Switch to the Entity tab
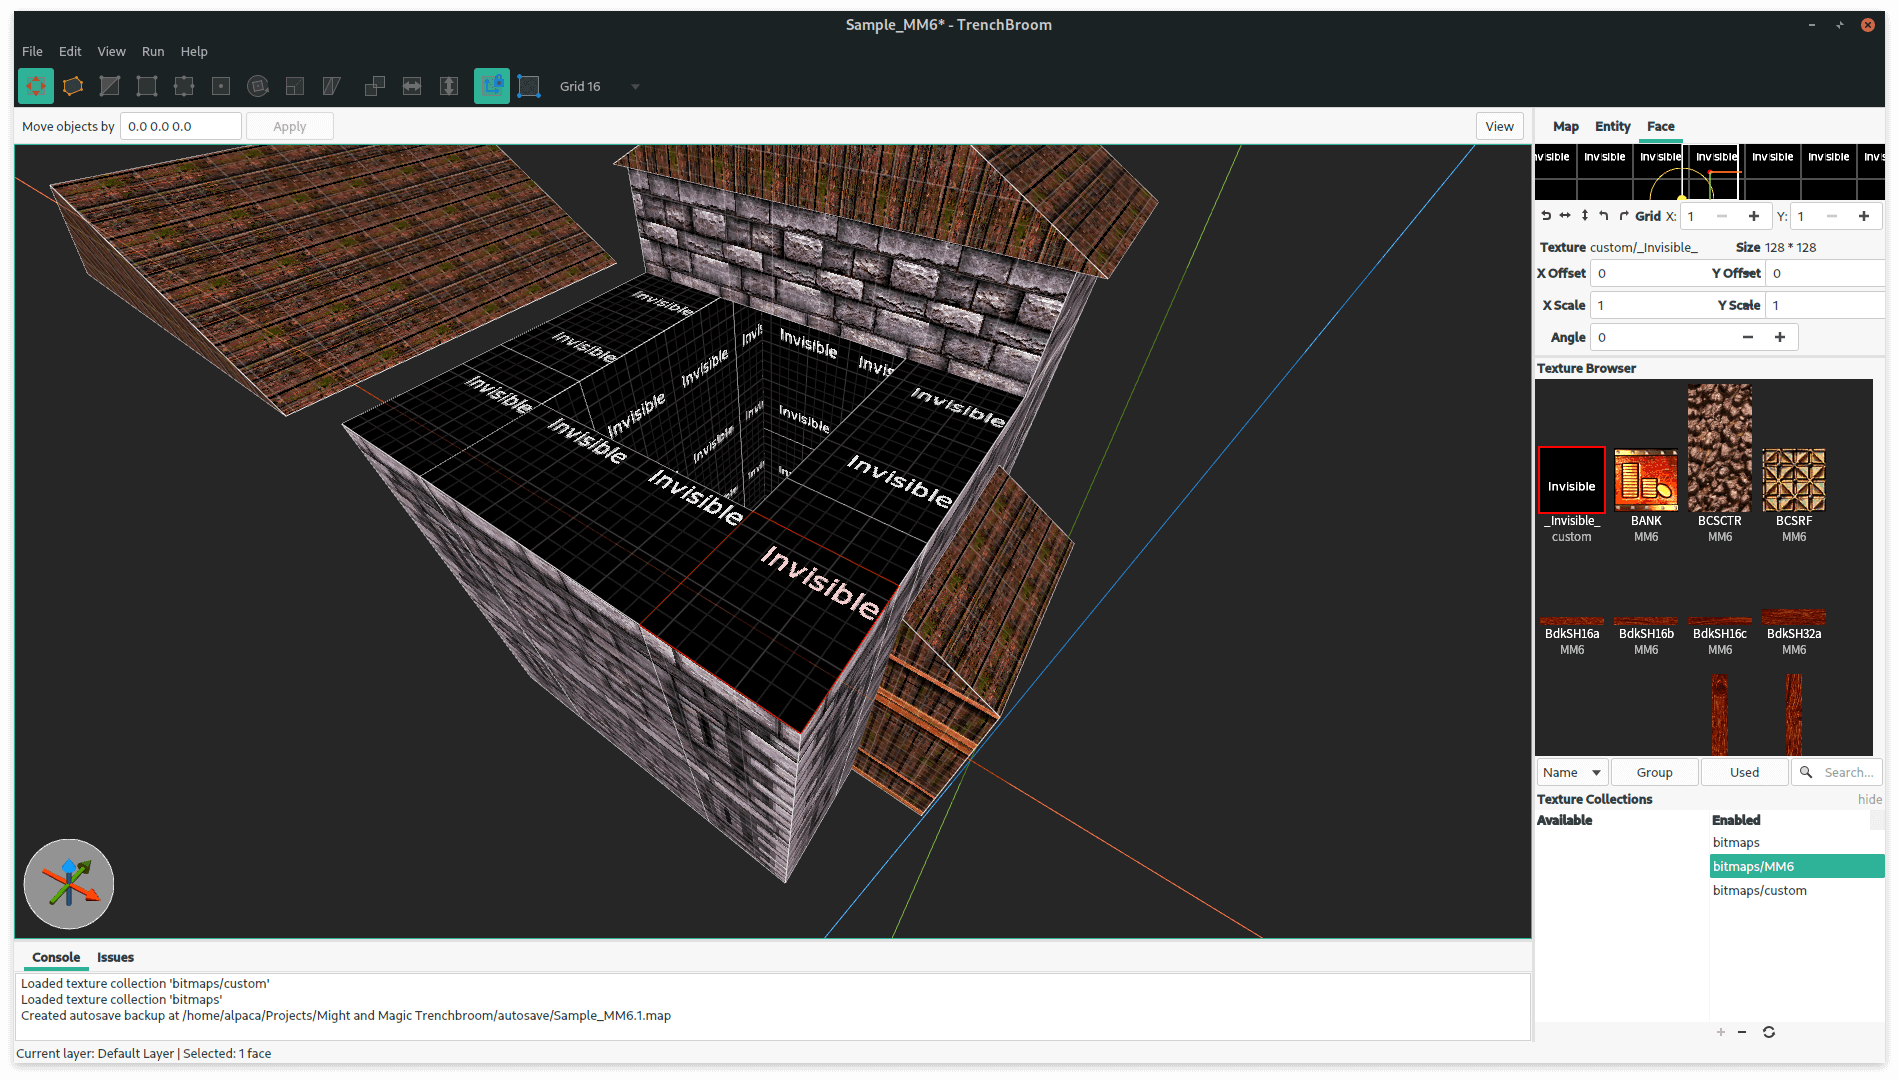1899x1080 pixels. (x=1612, y=126)
